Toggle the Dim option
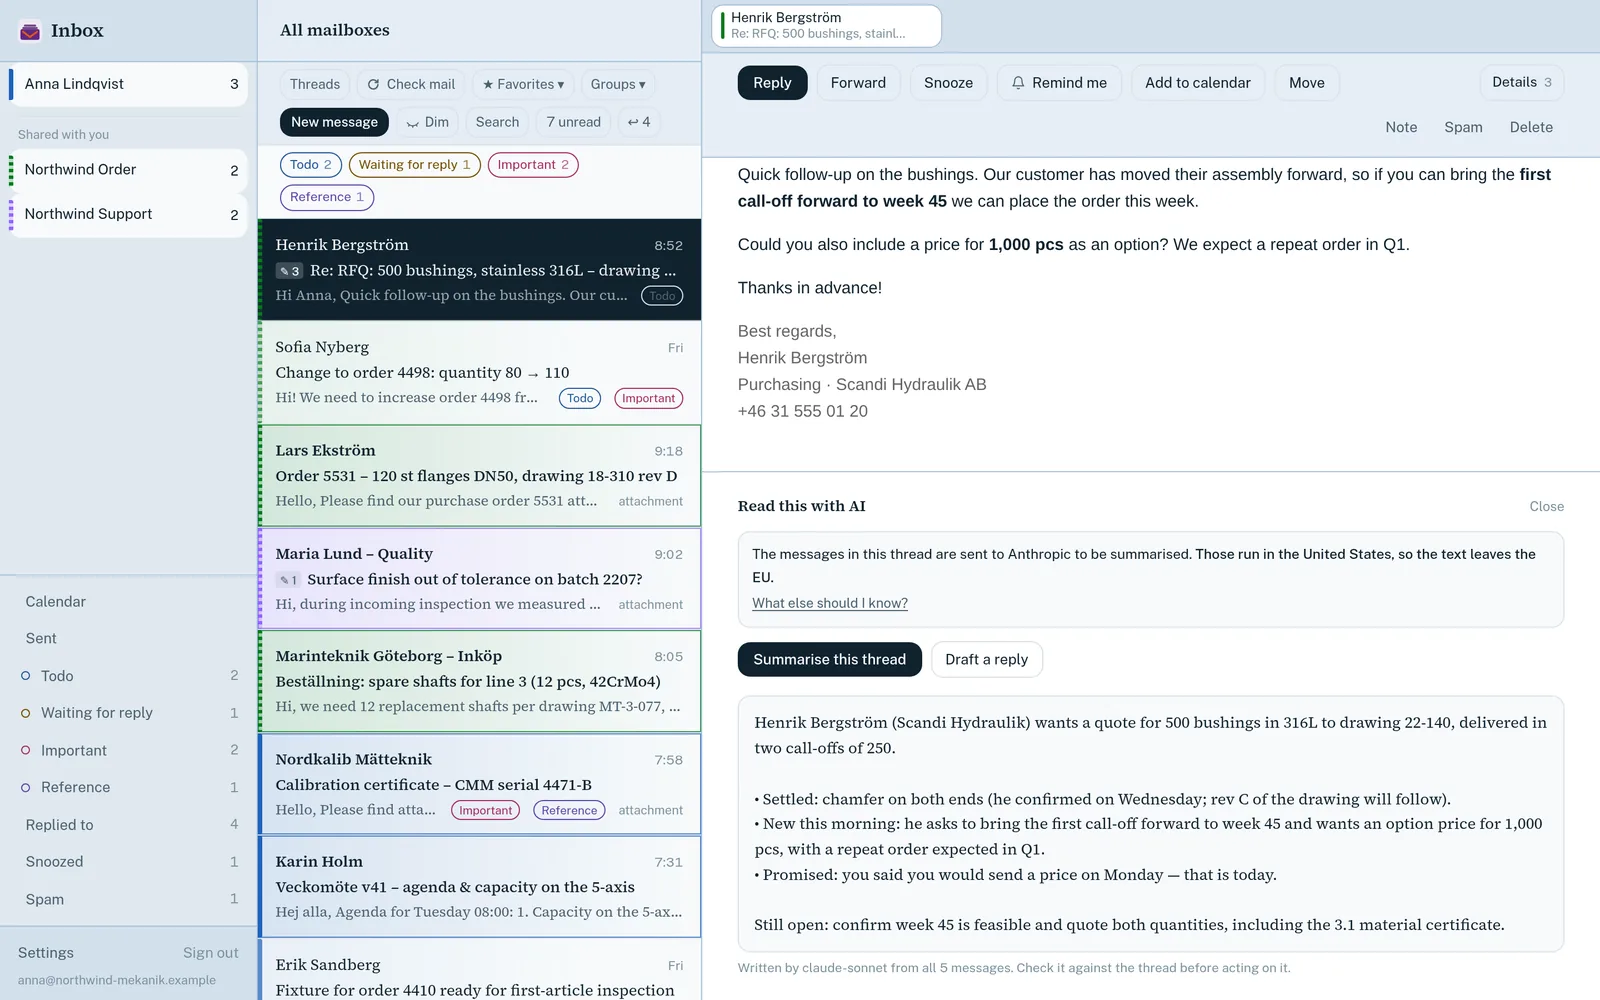 click(427, 122)
